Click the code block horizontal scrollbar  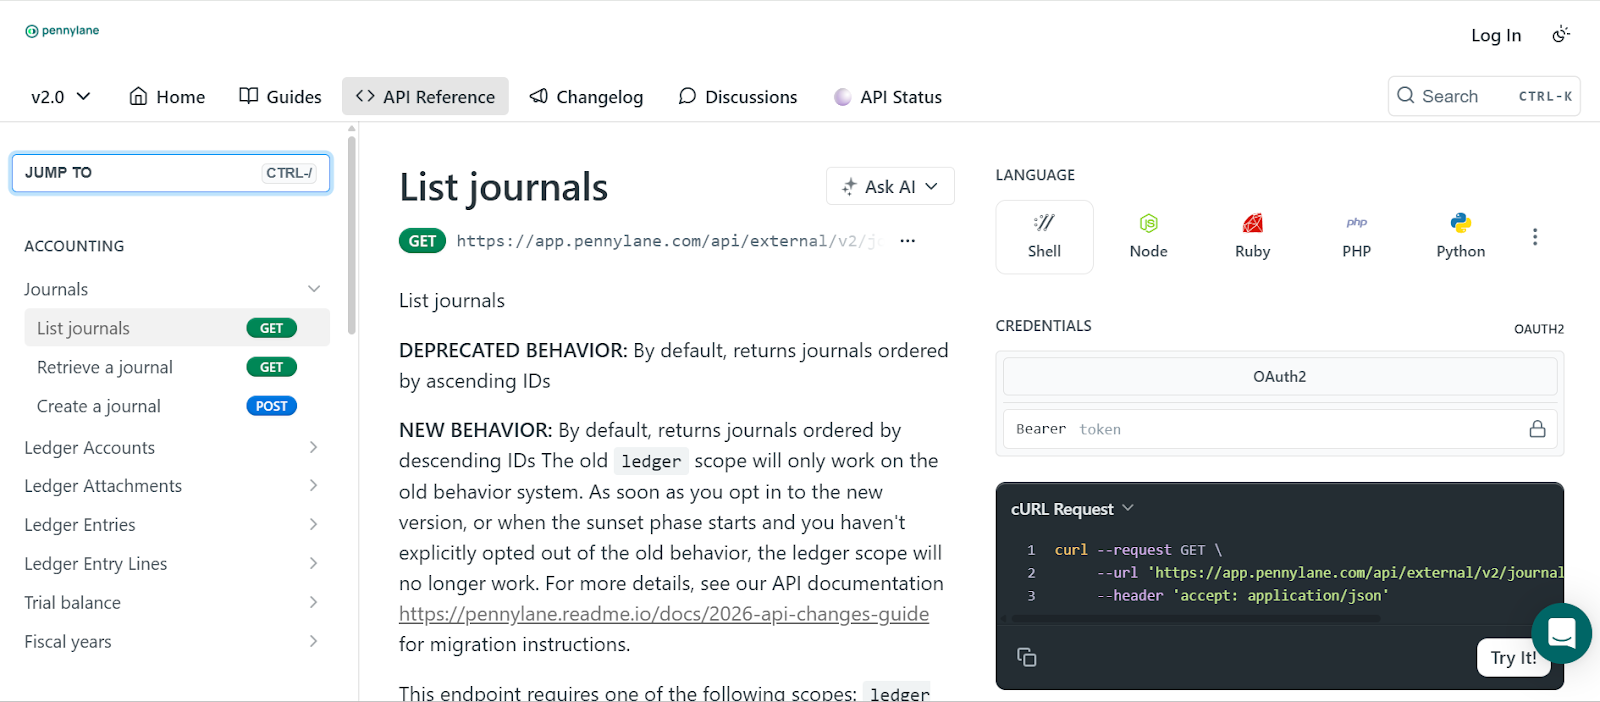(x=1195, y=619)
